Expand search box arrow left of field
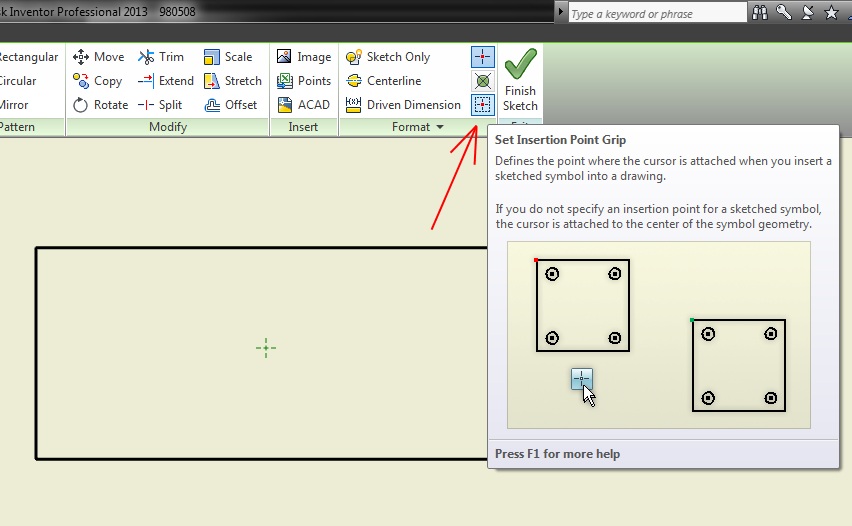 tap(561, 11)
